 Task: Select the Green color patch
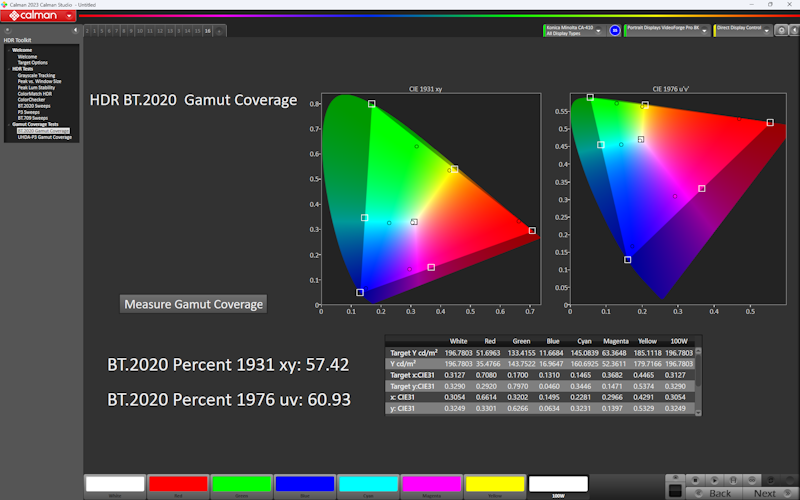point(241,484)
